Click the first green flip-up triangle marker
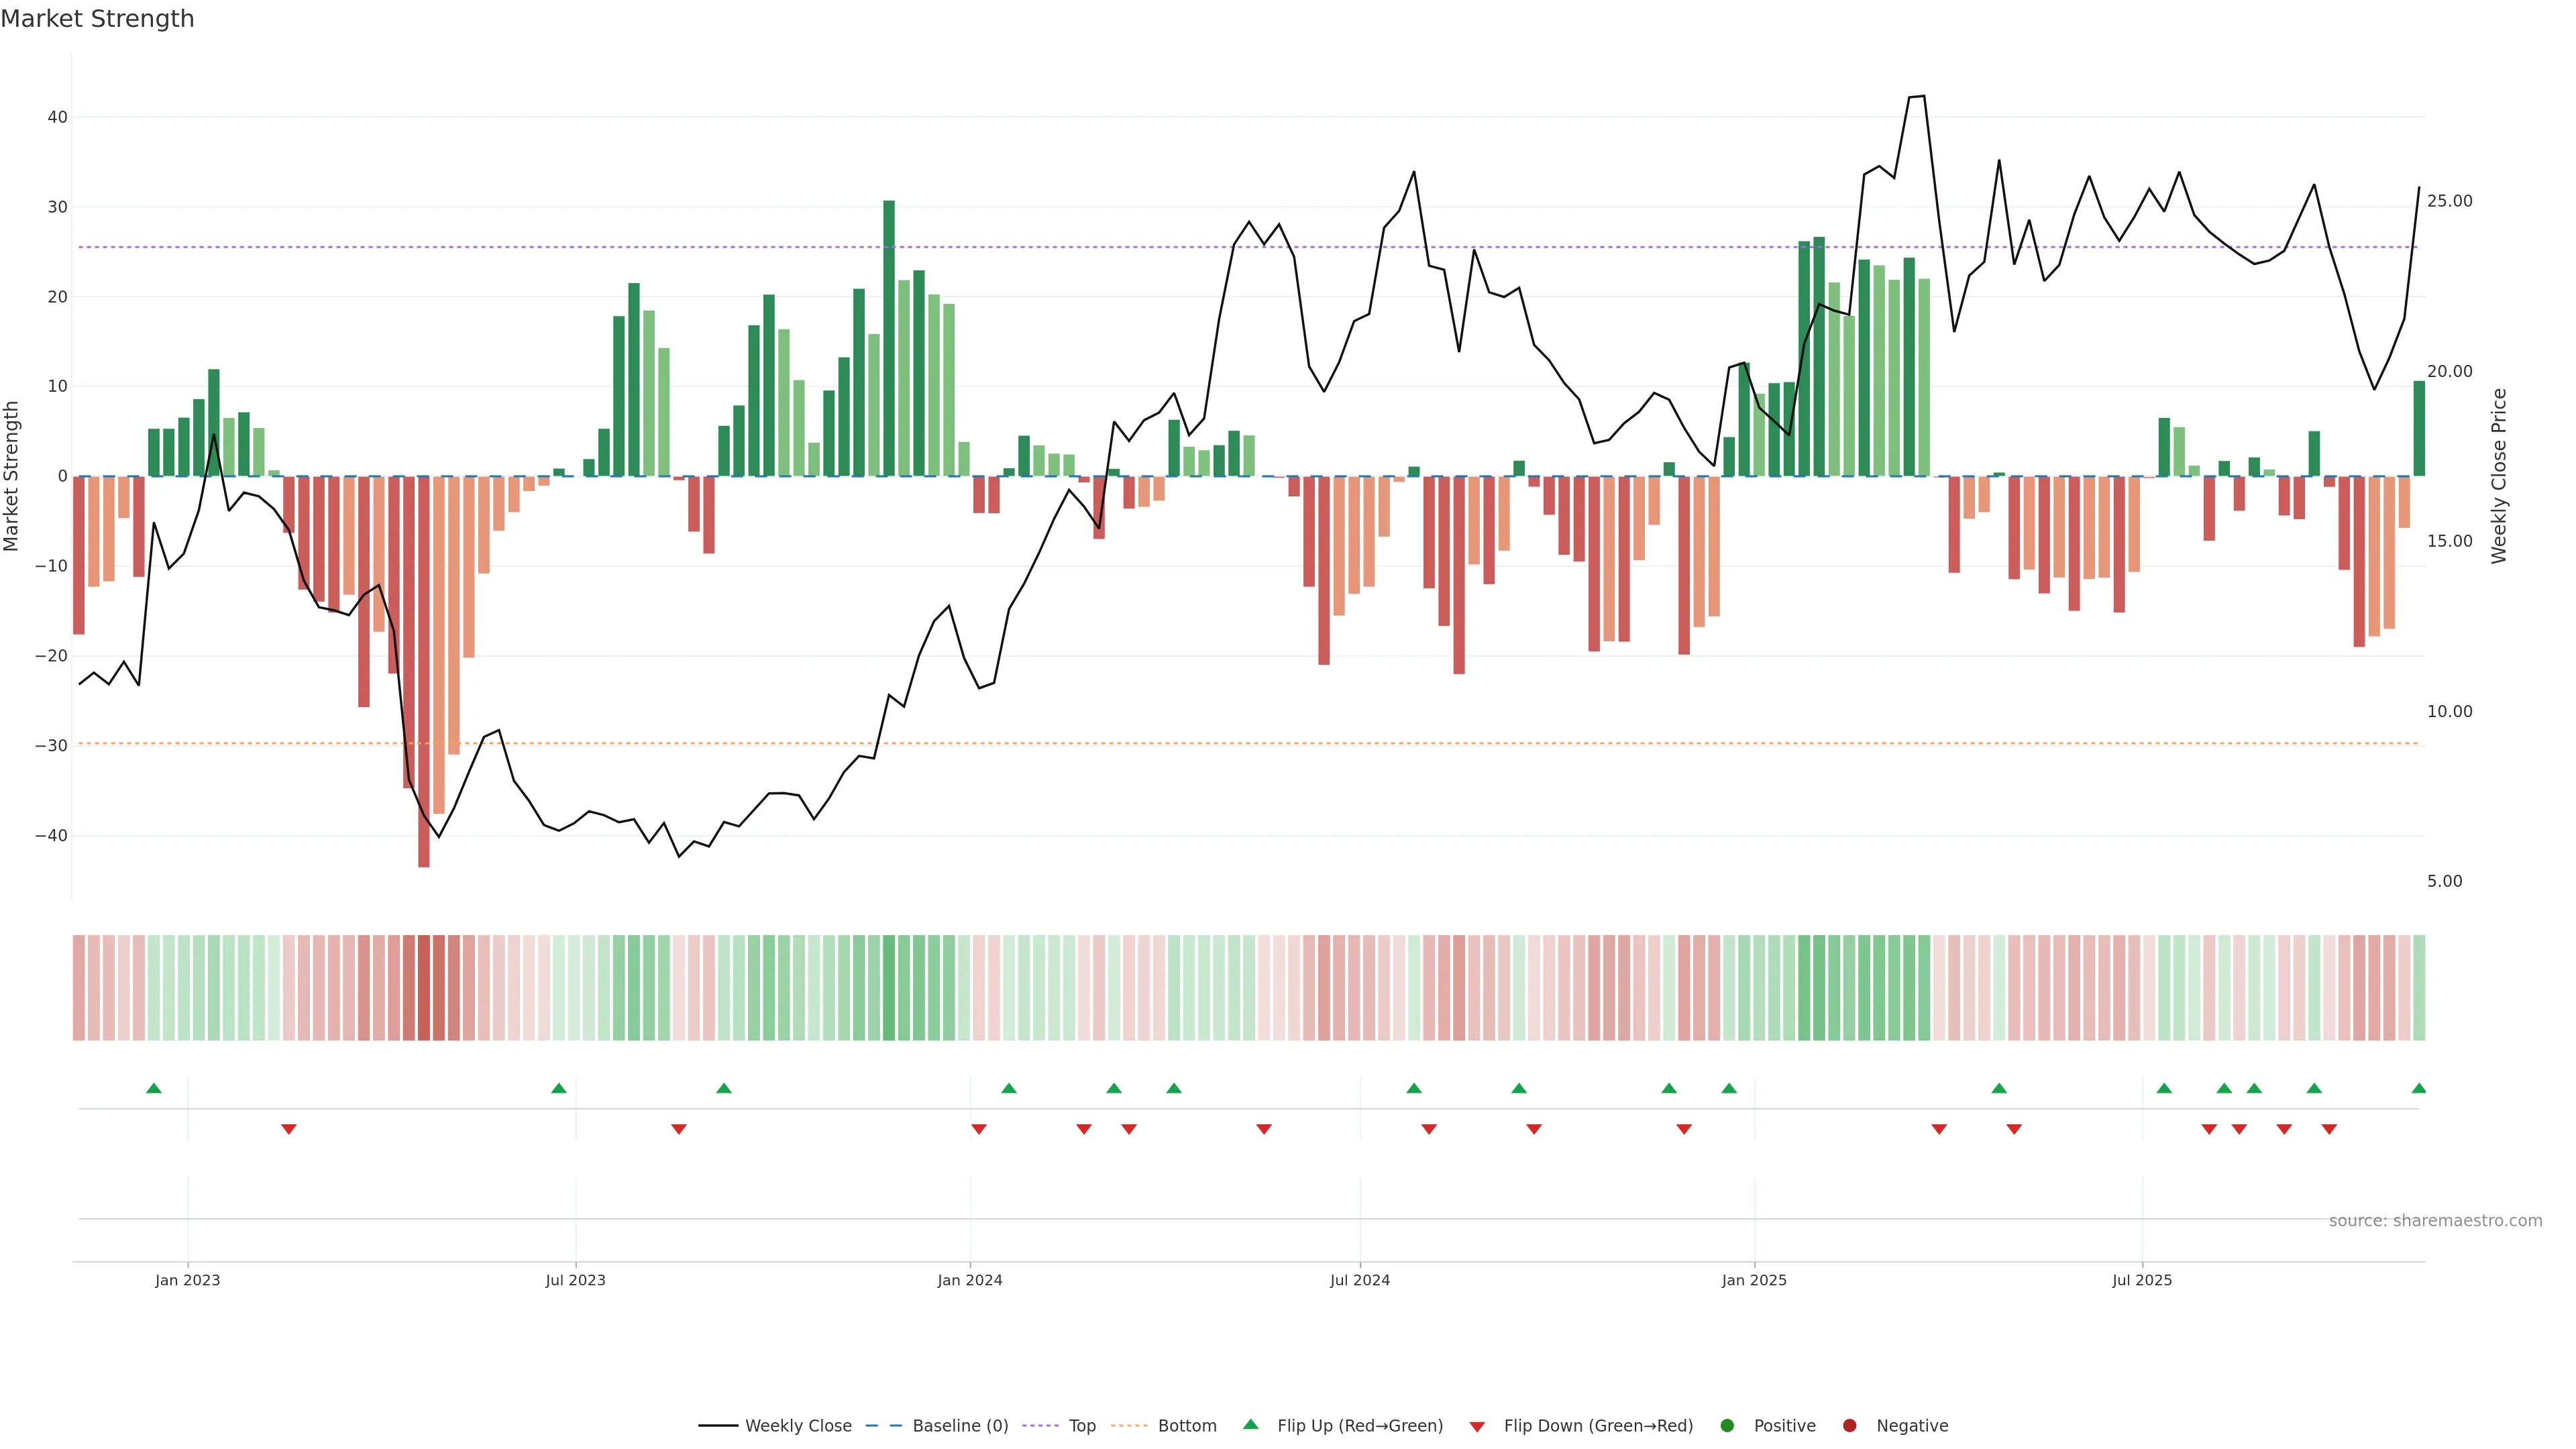 pyautogui.click(x=153, y=1088)
